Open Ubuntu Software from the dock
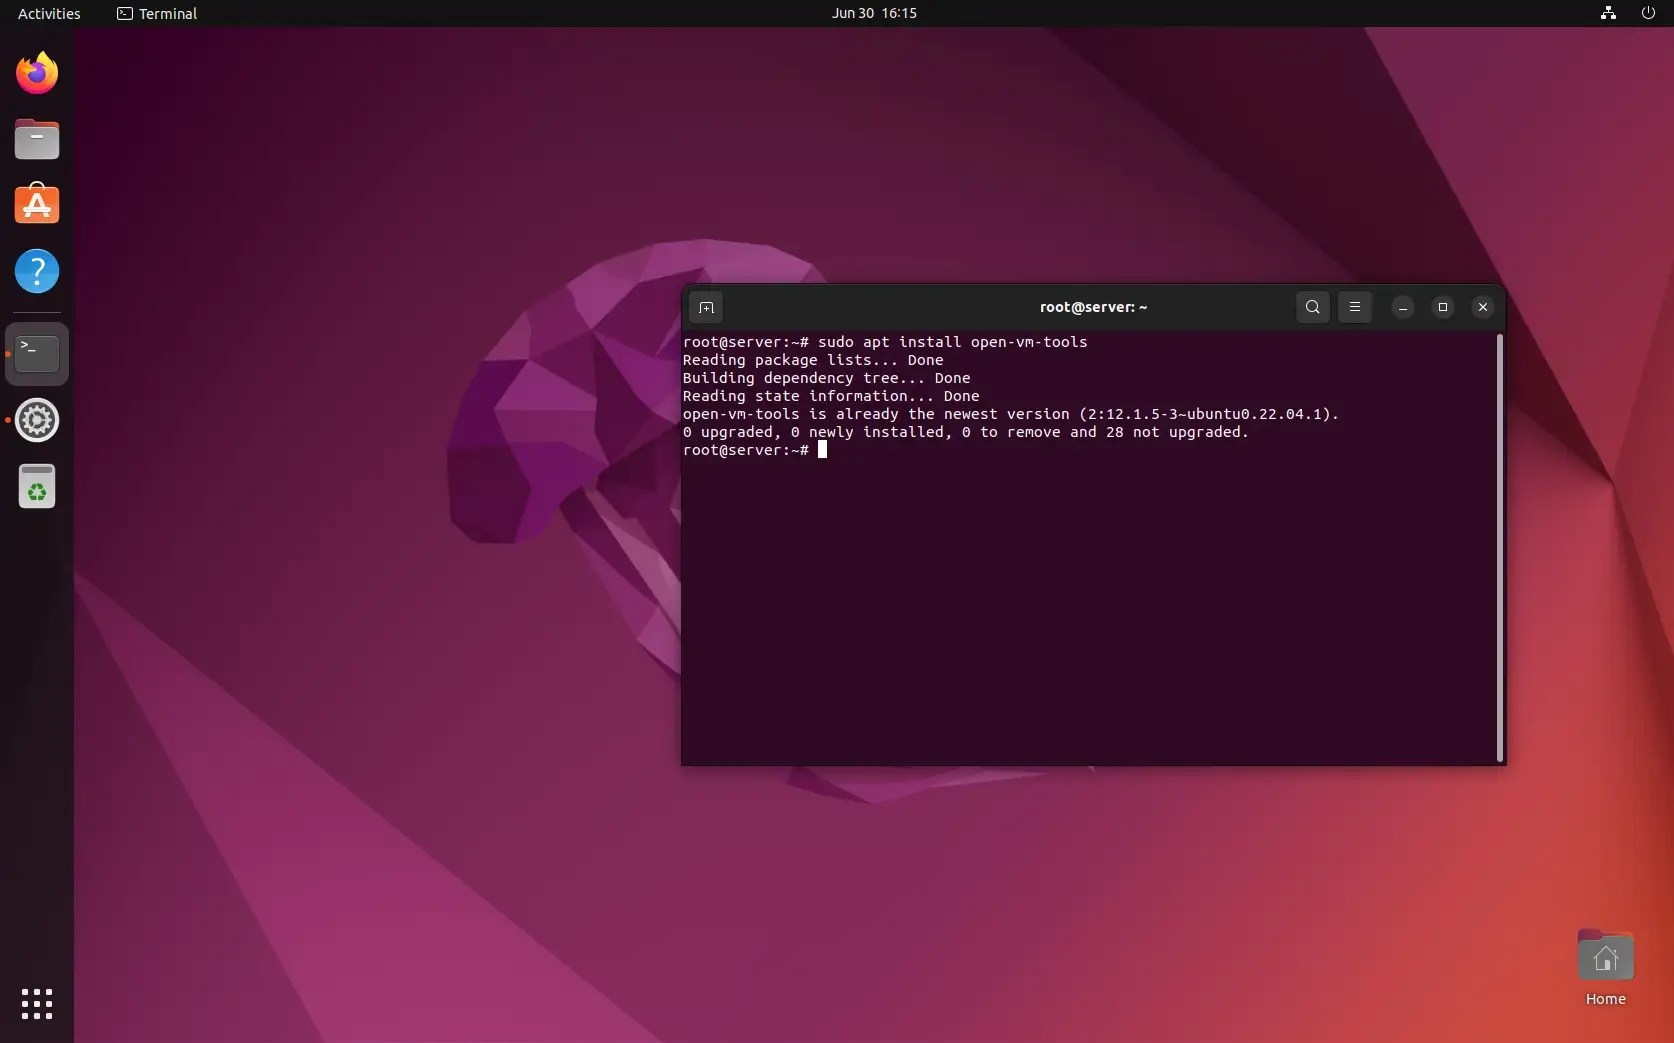 tap(36, 204)
